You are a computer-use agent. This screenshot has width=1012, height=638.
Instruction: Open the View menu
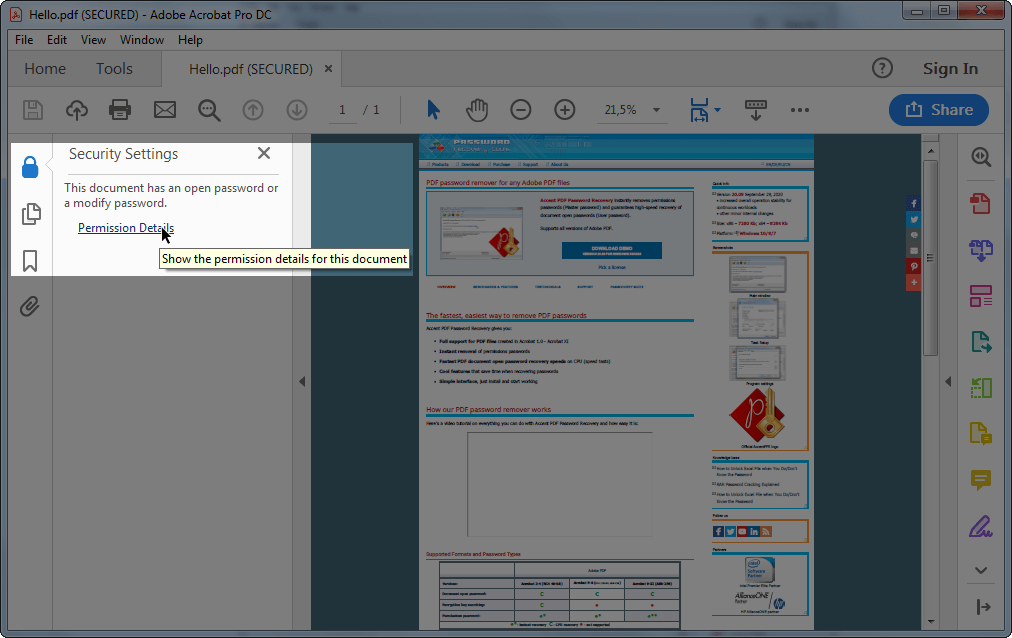click(93, 40)
